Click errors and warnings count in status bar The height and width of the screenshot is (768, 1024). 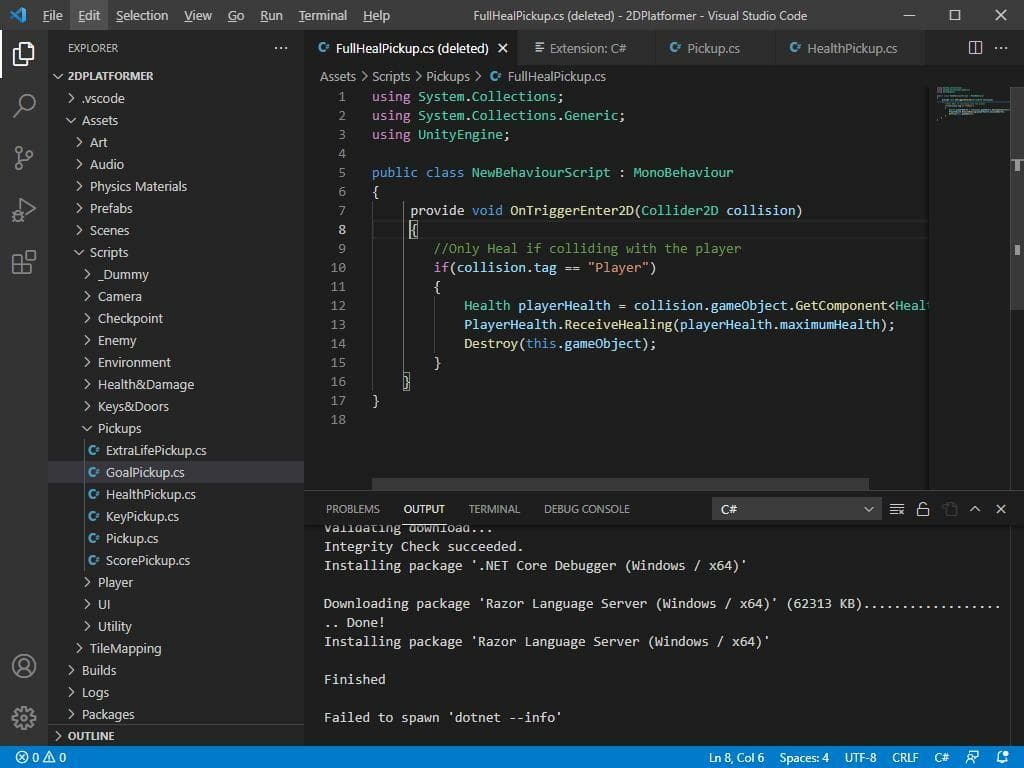click(40, 758)
